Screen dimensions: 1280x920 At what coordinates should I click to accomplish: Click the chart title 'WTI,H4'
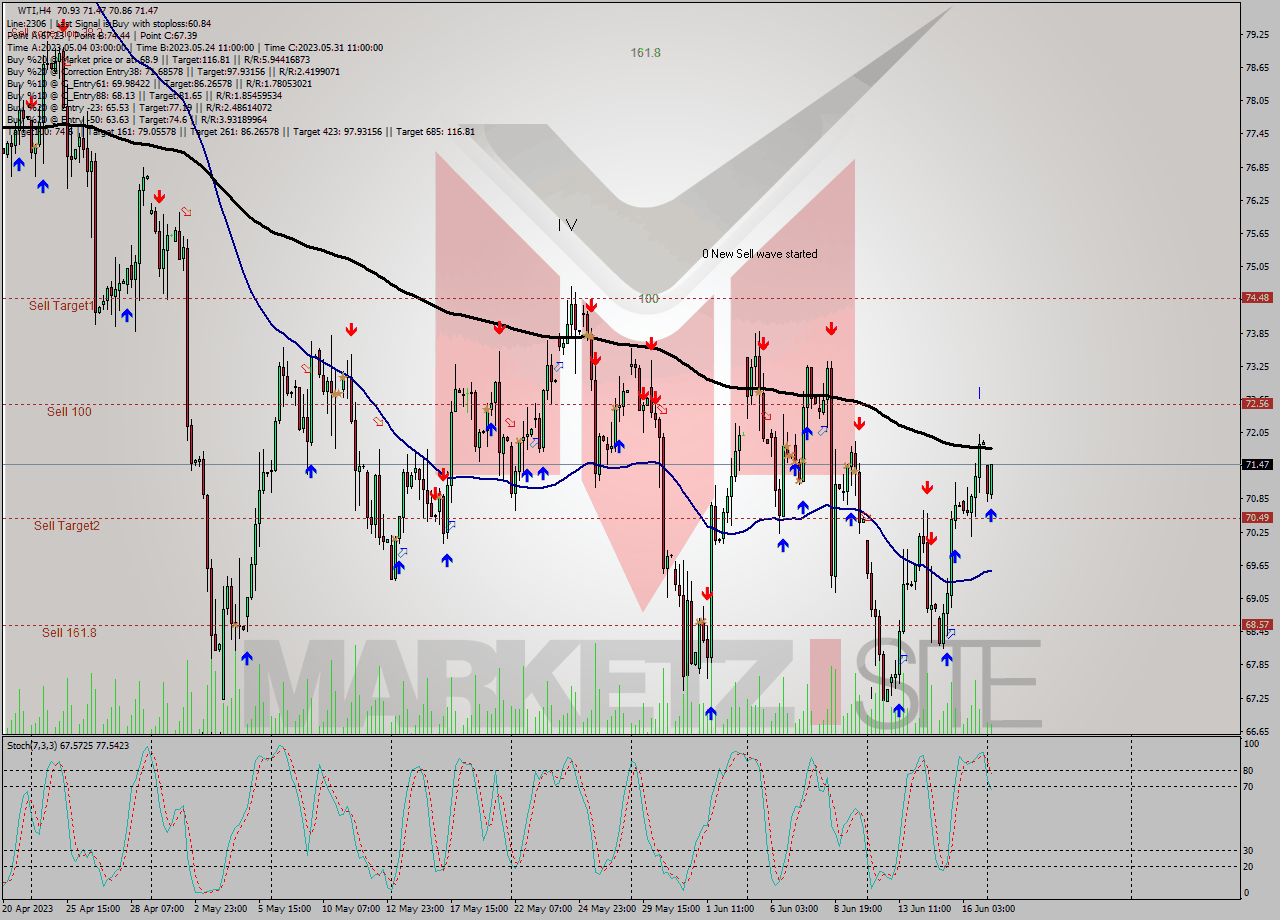[36, 11]
